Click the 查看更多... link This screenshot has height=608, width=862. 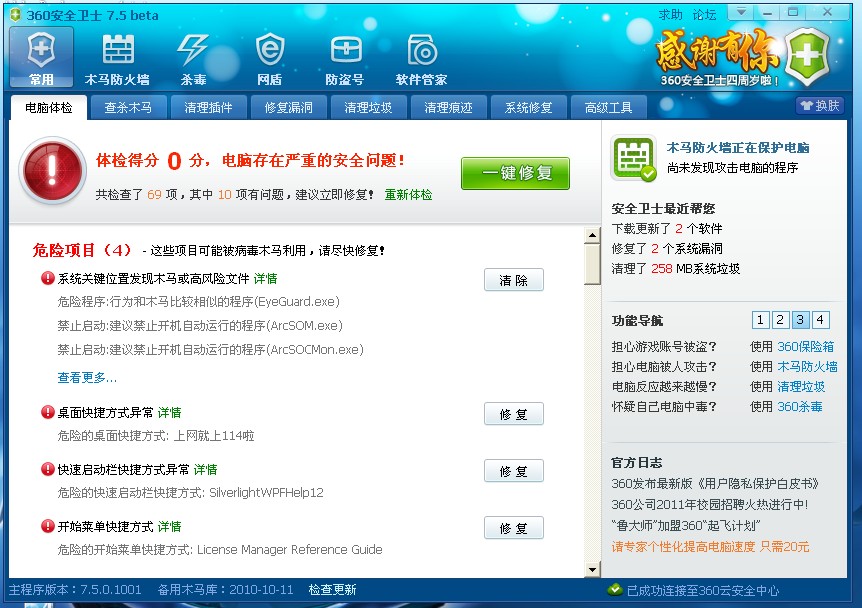tap(87, 378)
